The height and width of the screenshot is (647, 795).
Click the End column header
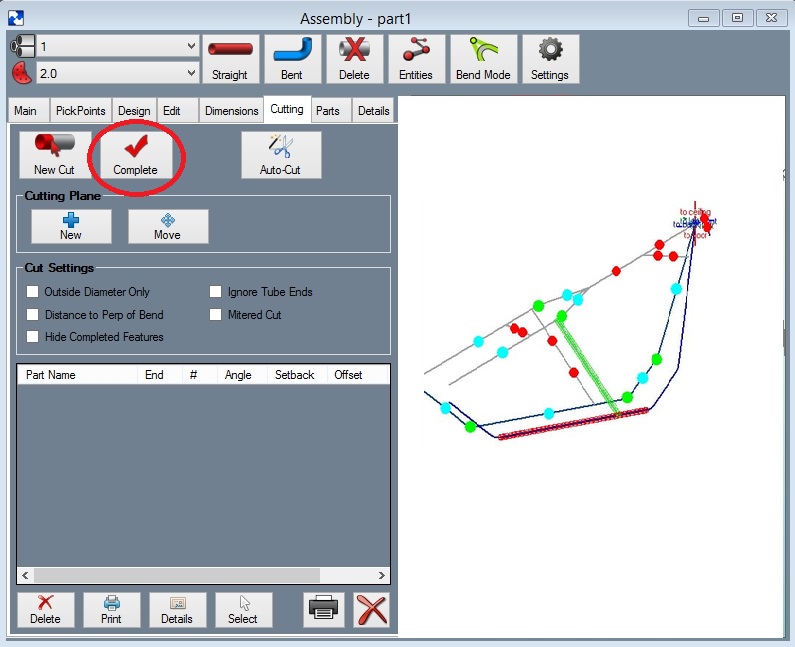[x=159, y=375]
